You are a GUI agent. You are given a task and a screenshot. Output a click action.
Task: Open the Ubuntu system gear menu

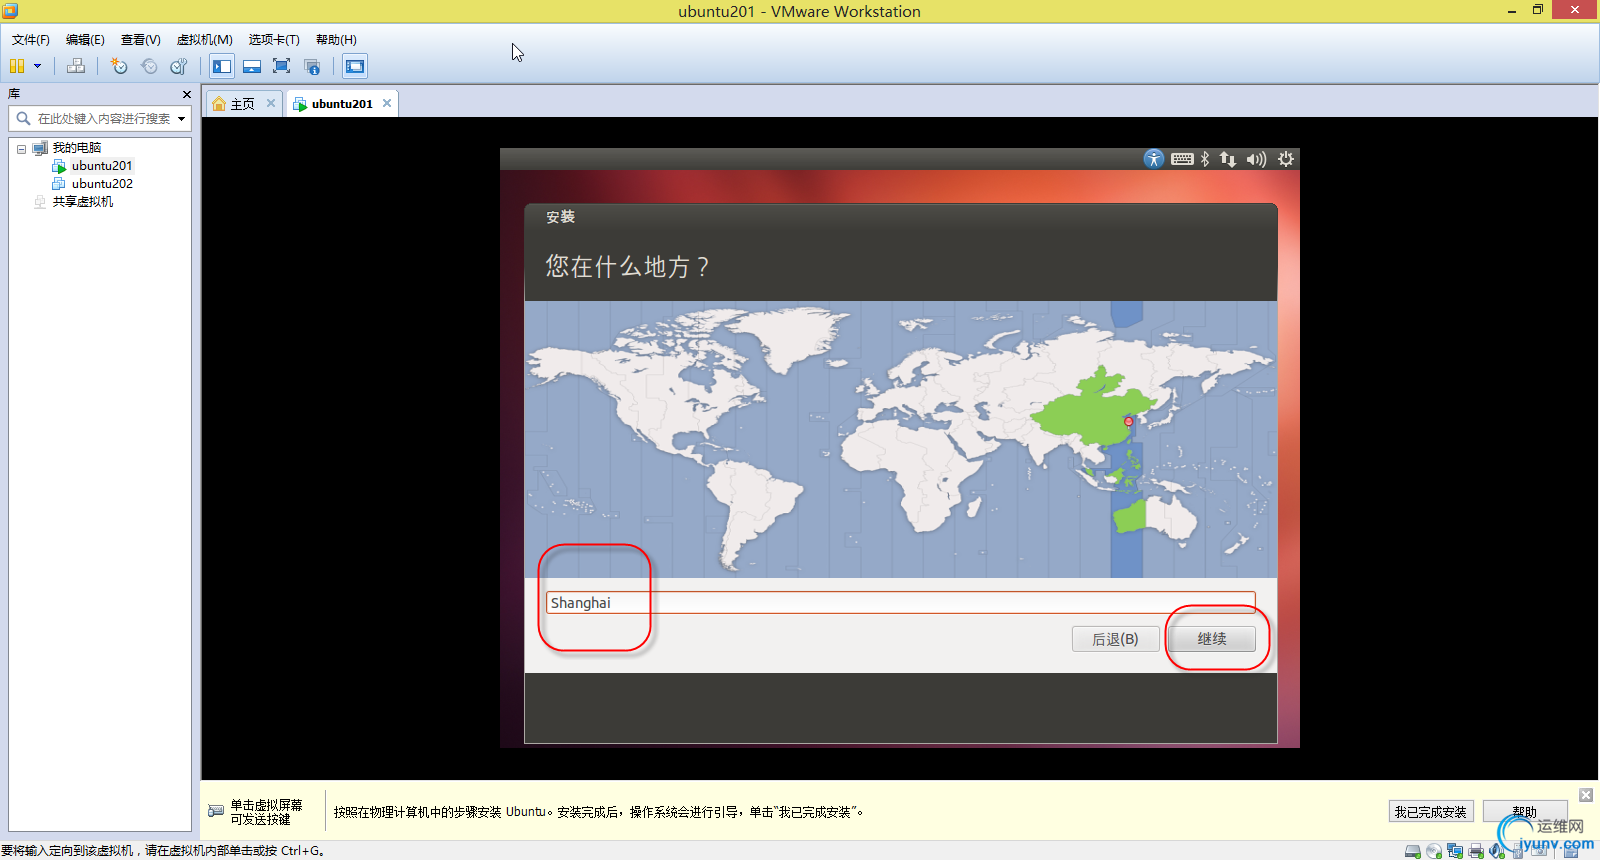tap(1286, 159)
